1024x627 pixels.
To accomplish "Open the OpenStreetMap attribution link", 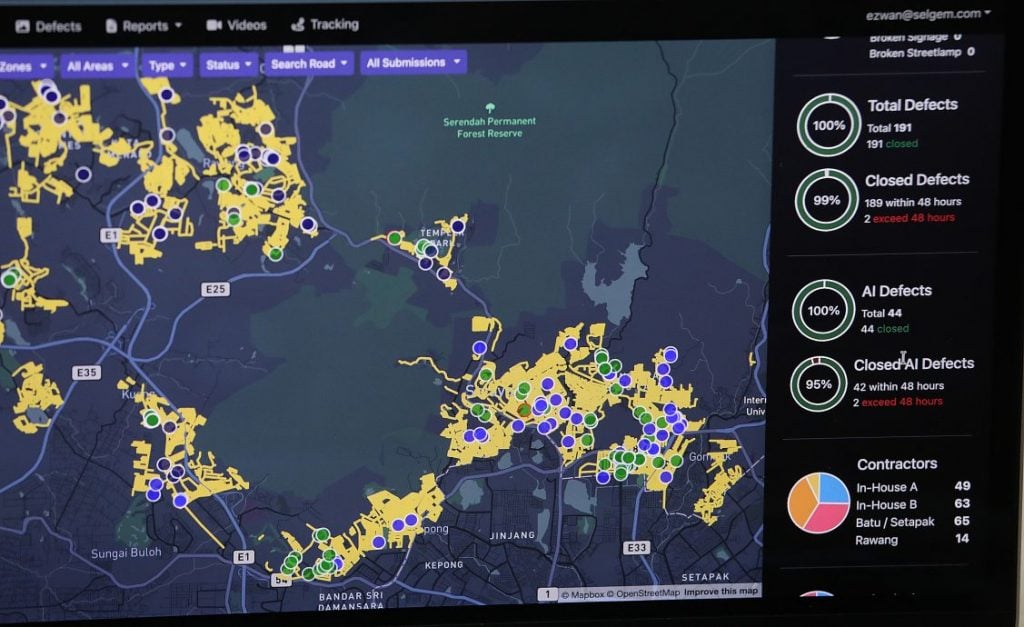I will (647, 593).
